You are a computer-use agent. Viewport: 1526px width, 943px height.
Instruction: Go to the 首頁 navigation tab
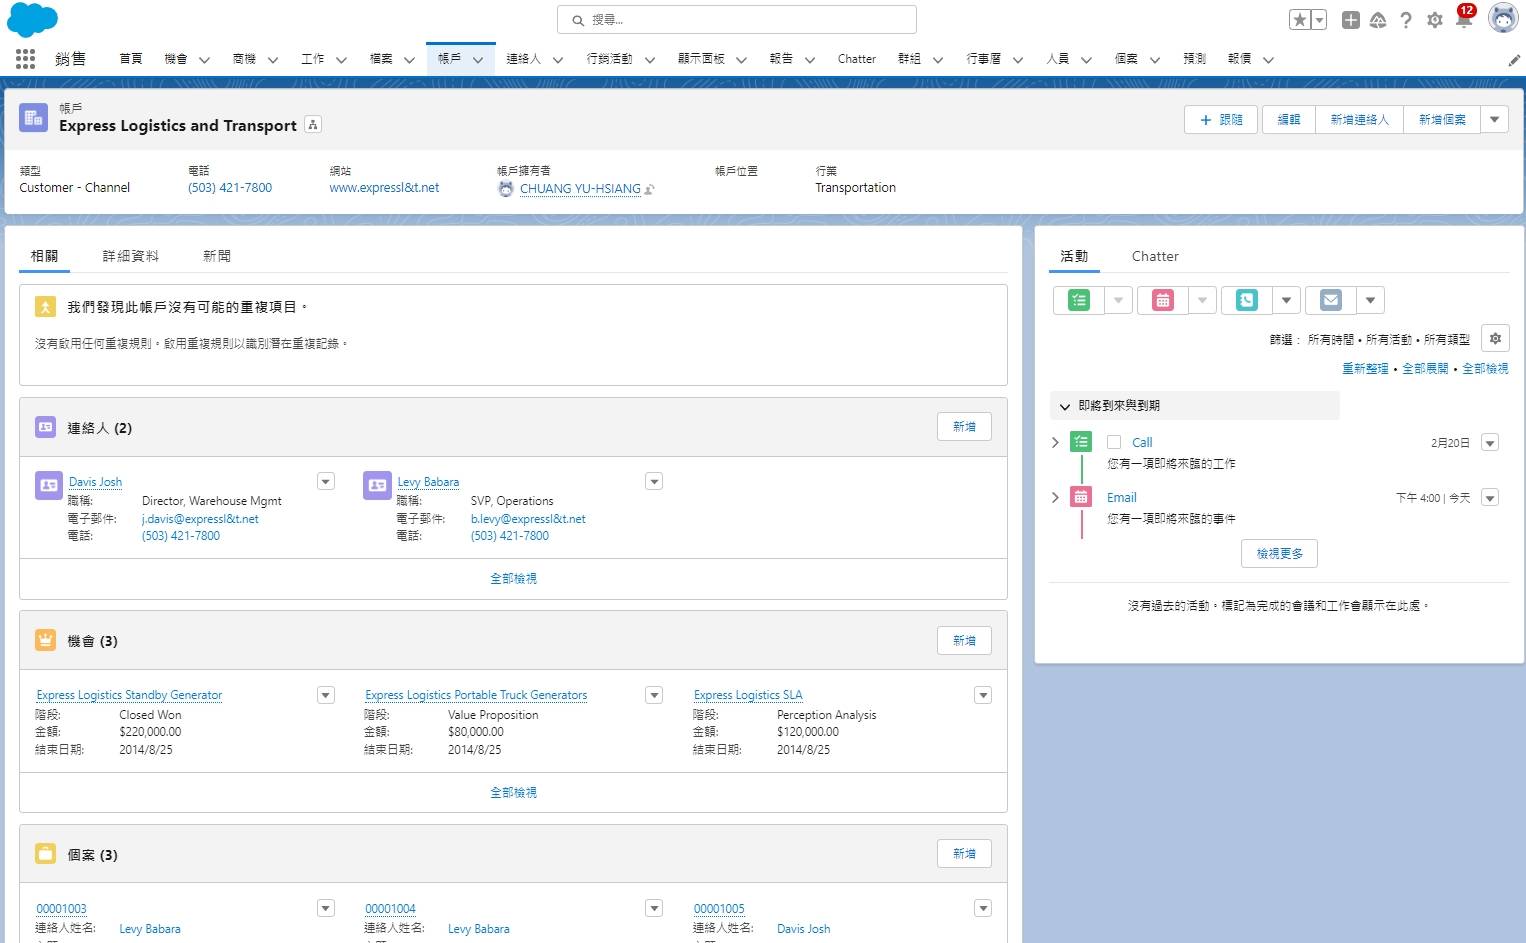point(131,59)
